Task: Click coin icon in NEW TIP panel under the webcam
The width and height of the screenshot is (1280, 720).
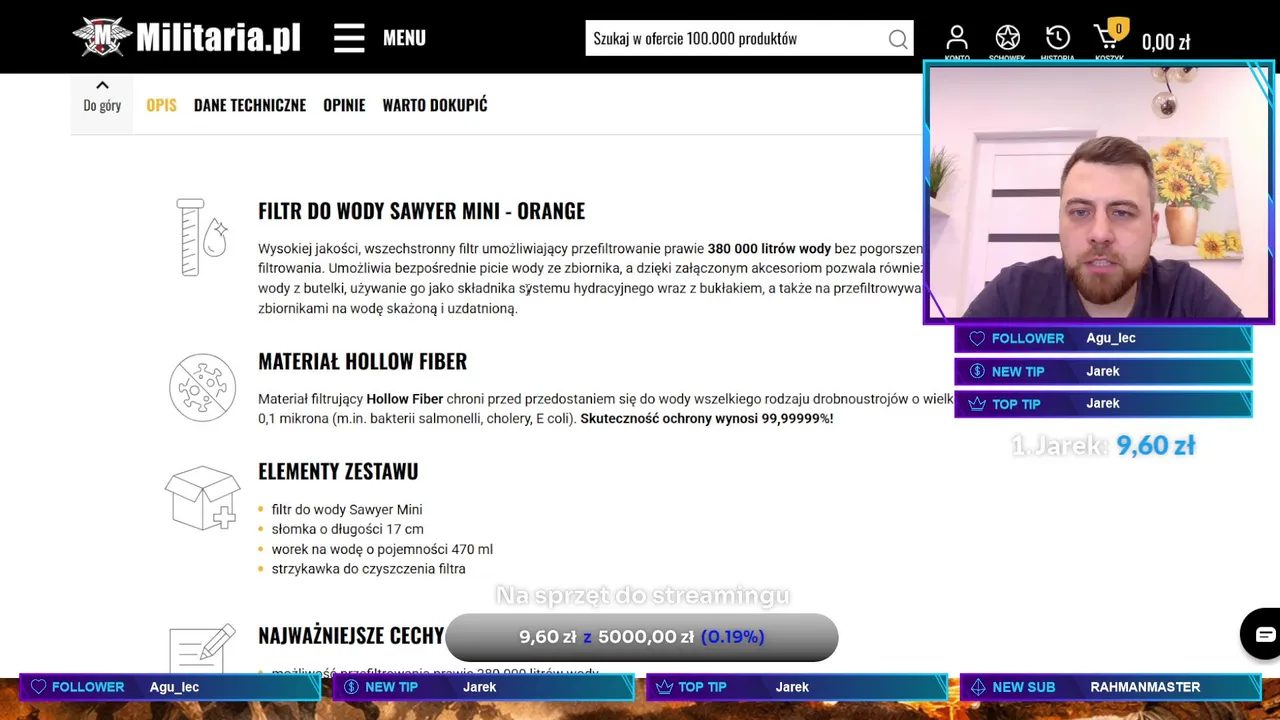Action: pos(977,371)
